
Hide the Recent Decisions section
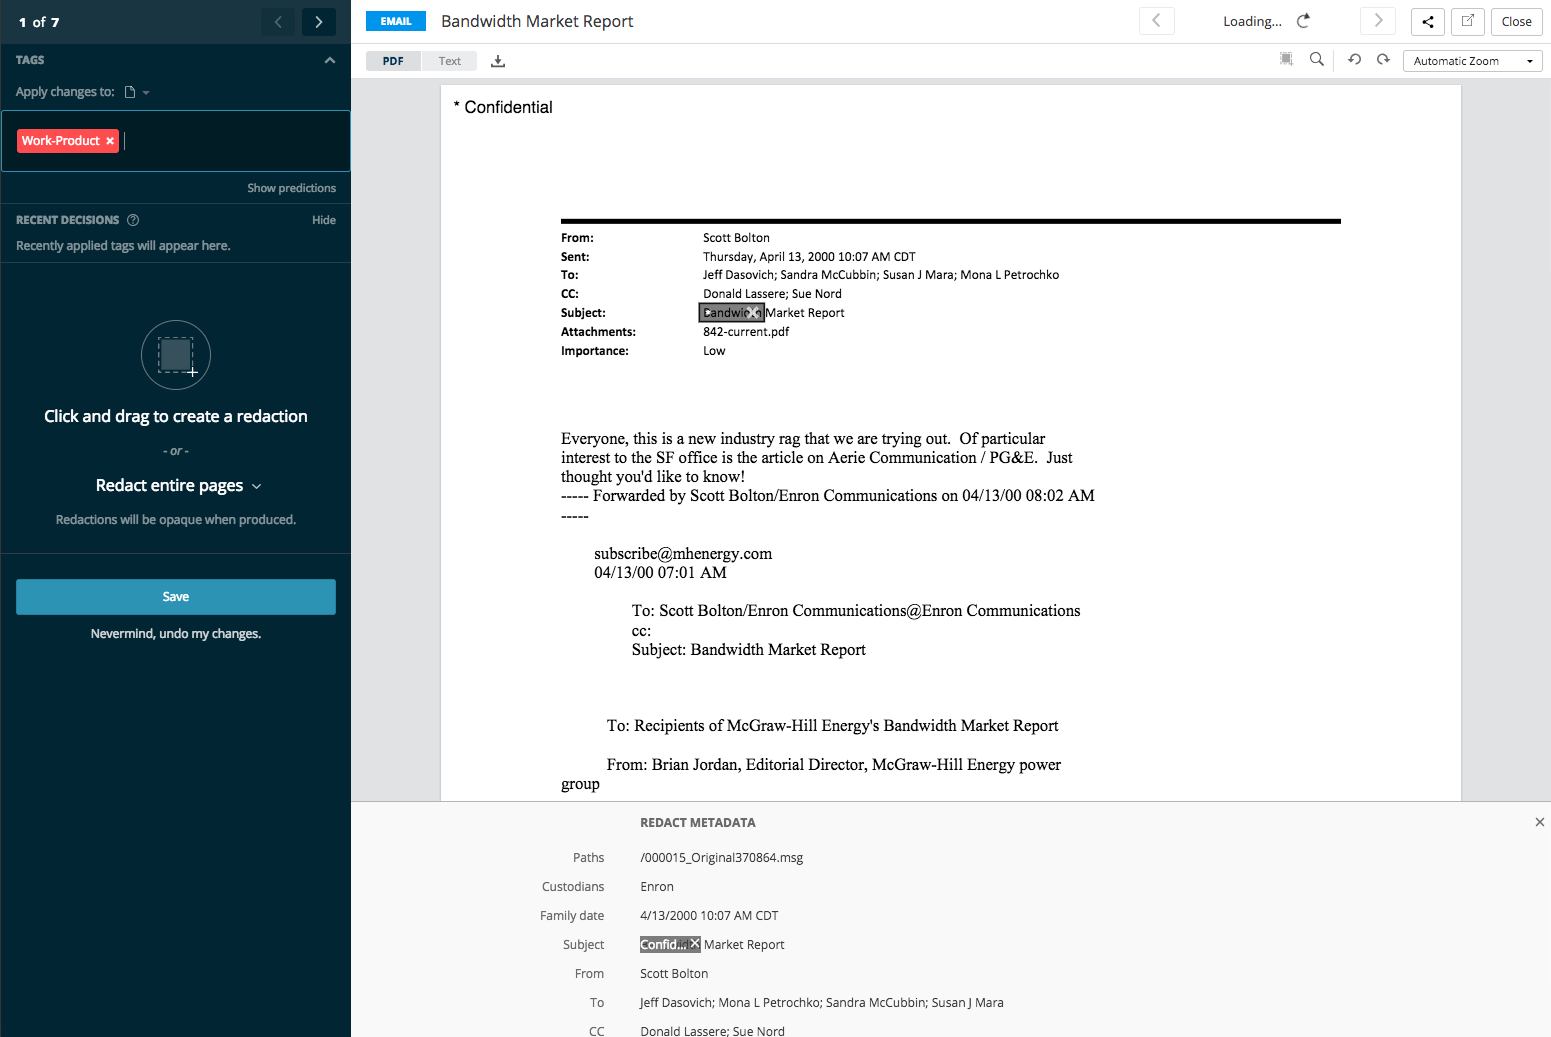[324, 220]
